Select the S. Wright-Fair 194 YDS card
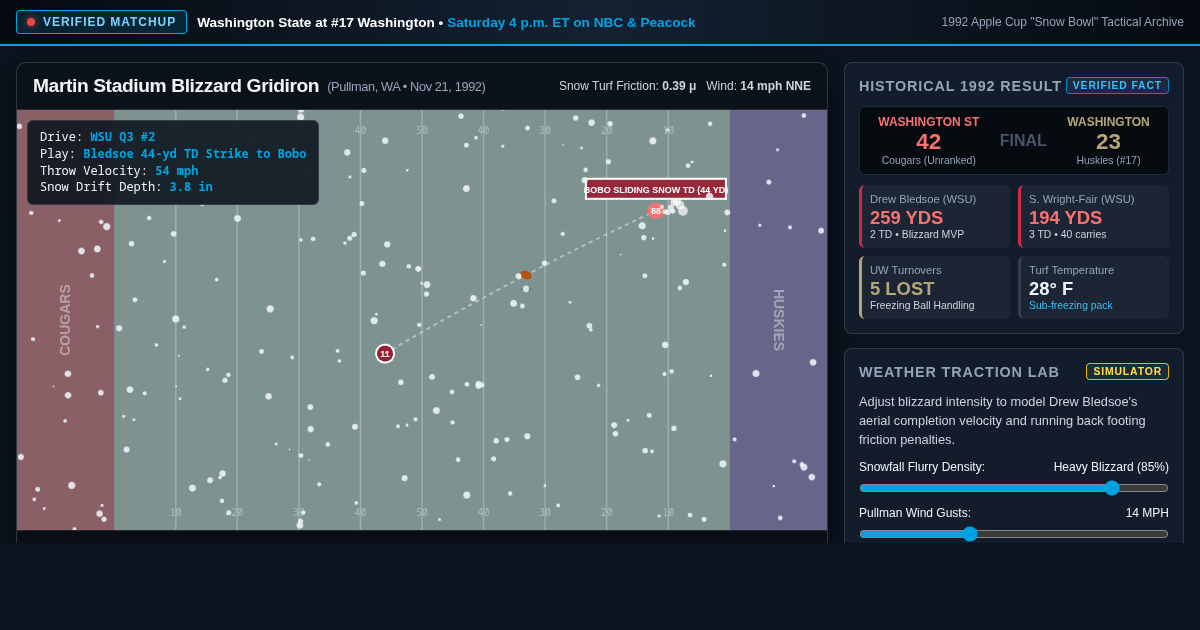 coord(1093,216)
